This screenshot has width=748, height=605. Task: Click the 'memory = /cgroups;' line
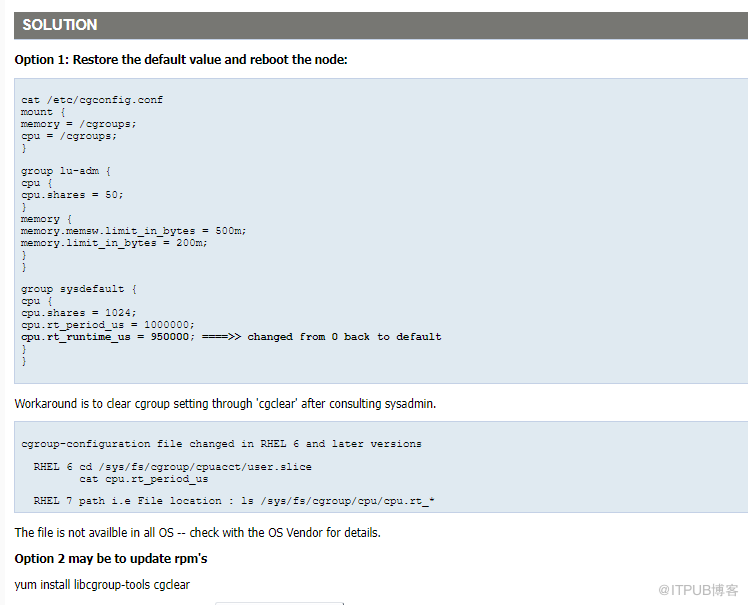point(78,124)
